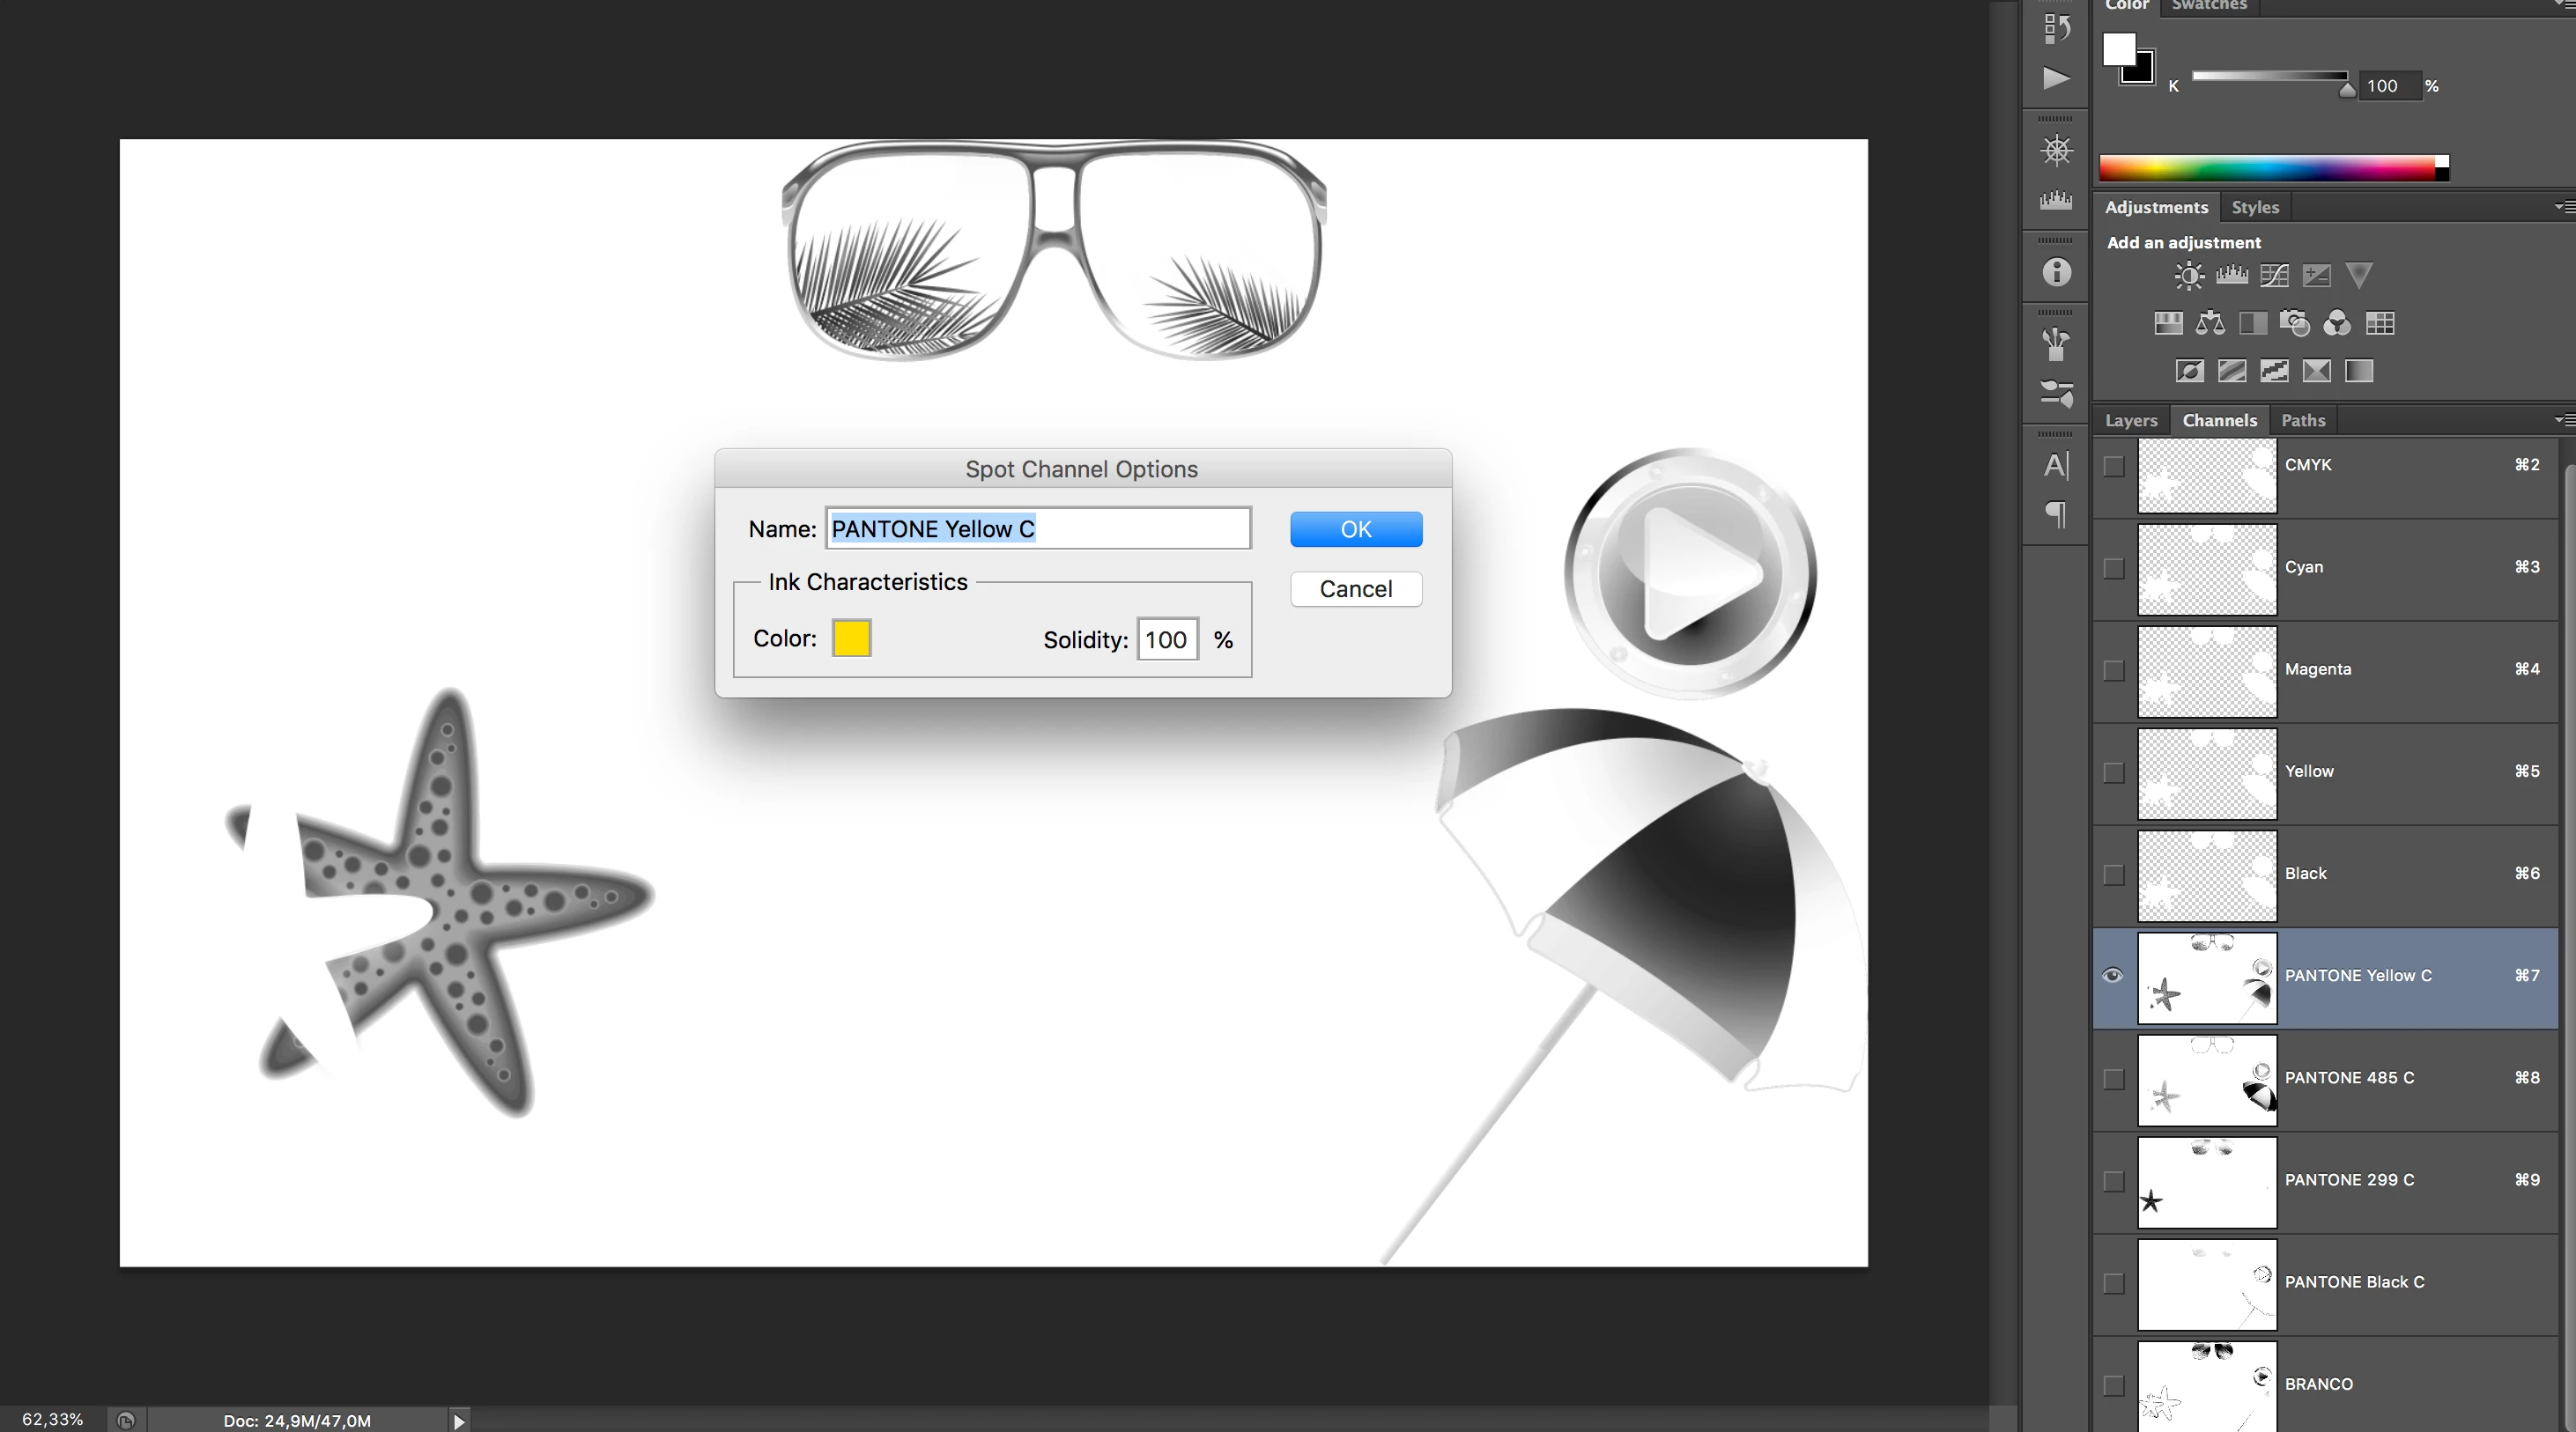Add a Curves adjustment

(x=2273, y=275)
